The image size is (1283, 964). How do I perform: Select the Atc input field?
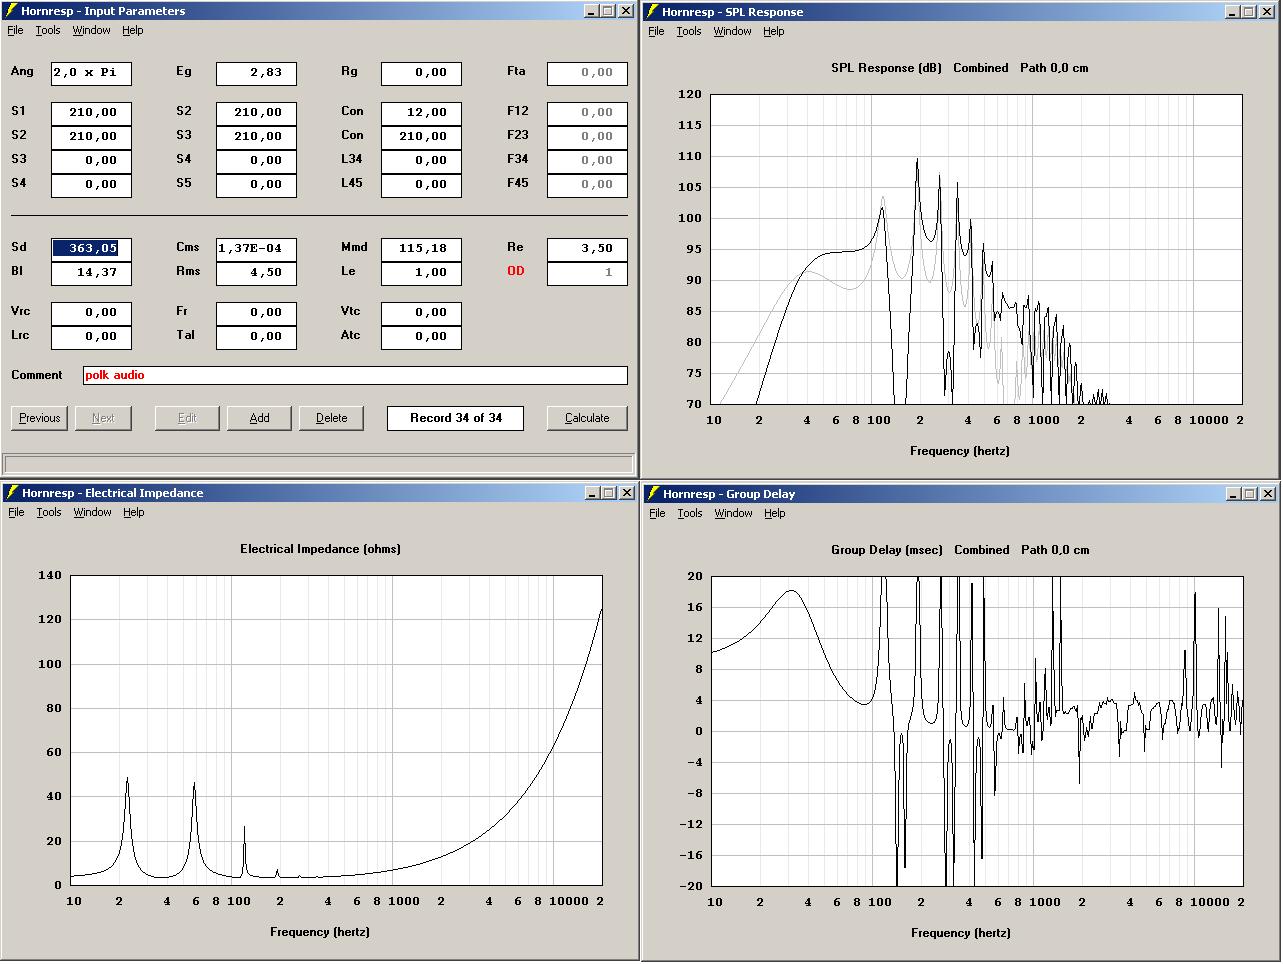click(421, 337)
